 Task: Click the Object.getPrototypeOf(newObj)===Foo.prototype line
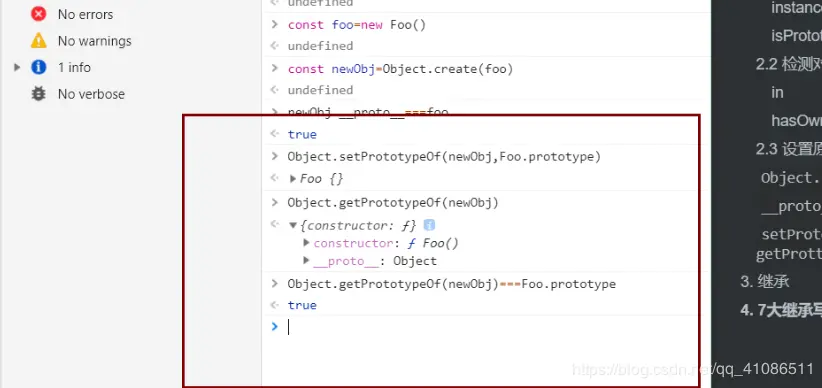451,284
